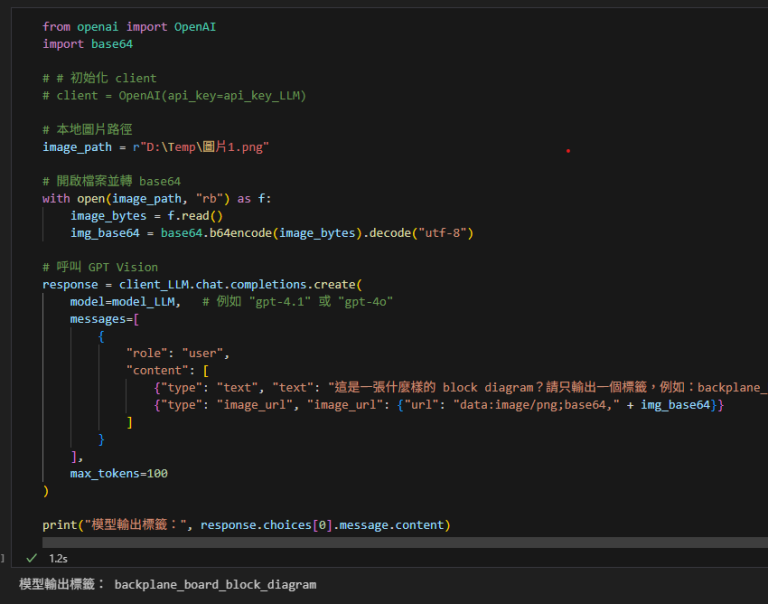Click the 'data:image/png;base64,' URL string
The image size is (768, 604).
[x=536, y=405]
